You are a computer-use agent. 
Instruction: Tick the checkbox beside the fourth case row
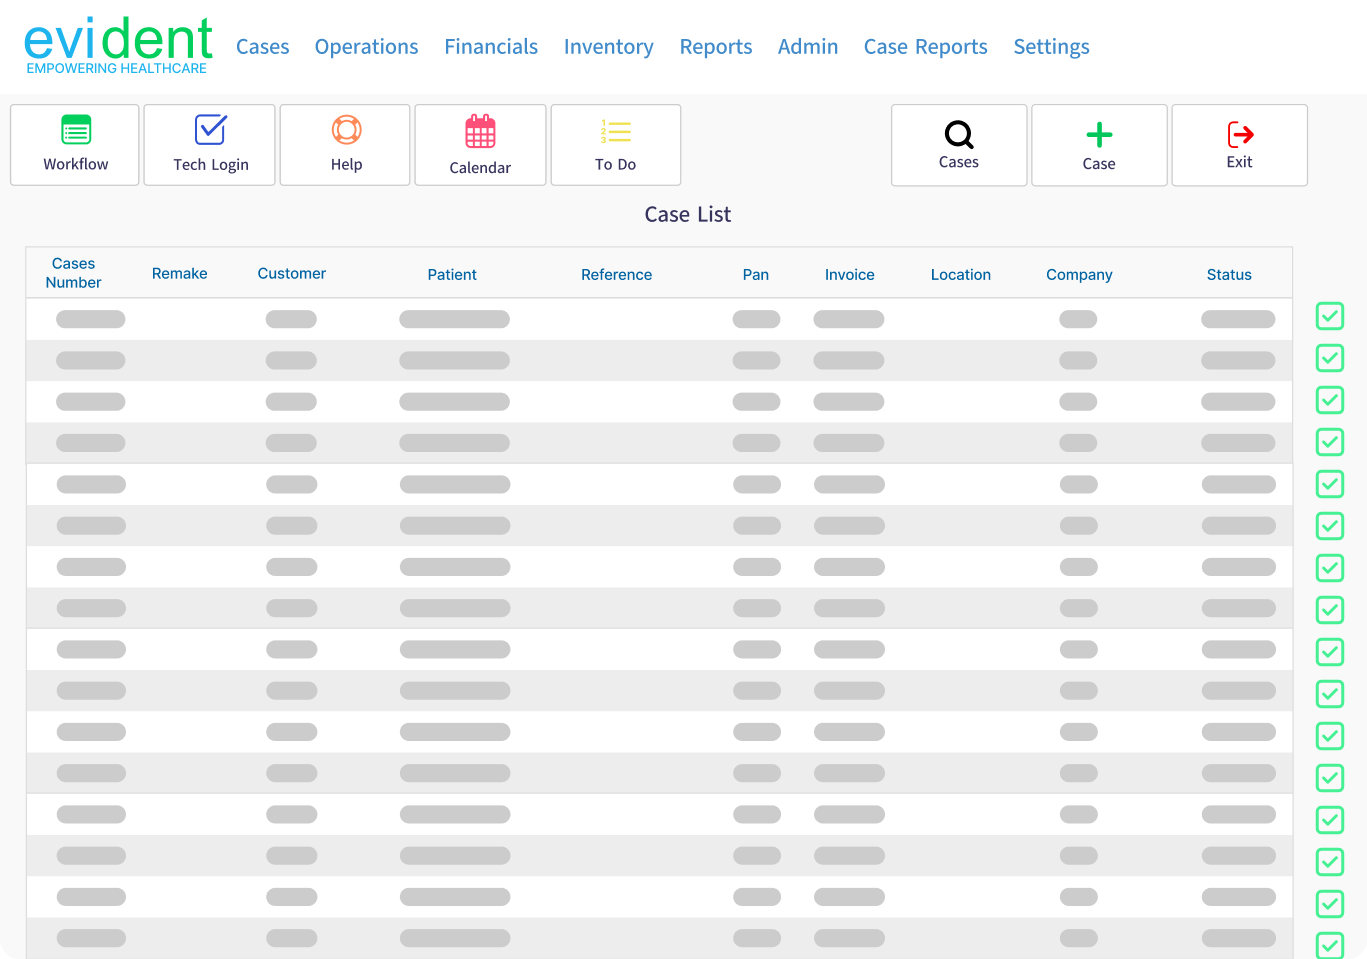[x=1330, y=442]
